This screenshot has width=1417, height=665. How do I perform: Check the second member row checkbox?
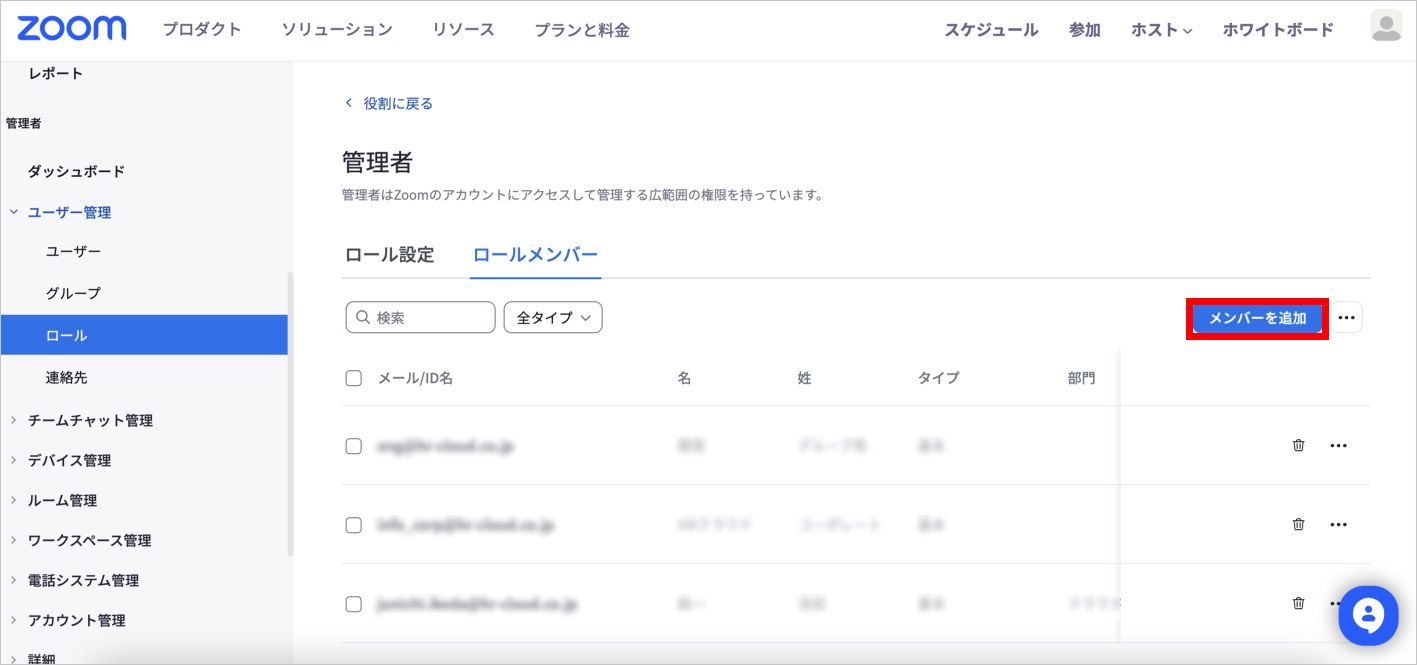point(353,524)
